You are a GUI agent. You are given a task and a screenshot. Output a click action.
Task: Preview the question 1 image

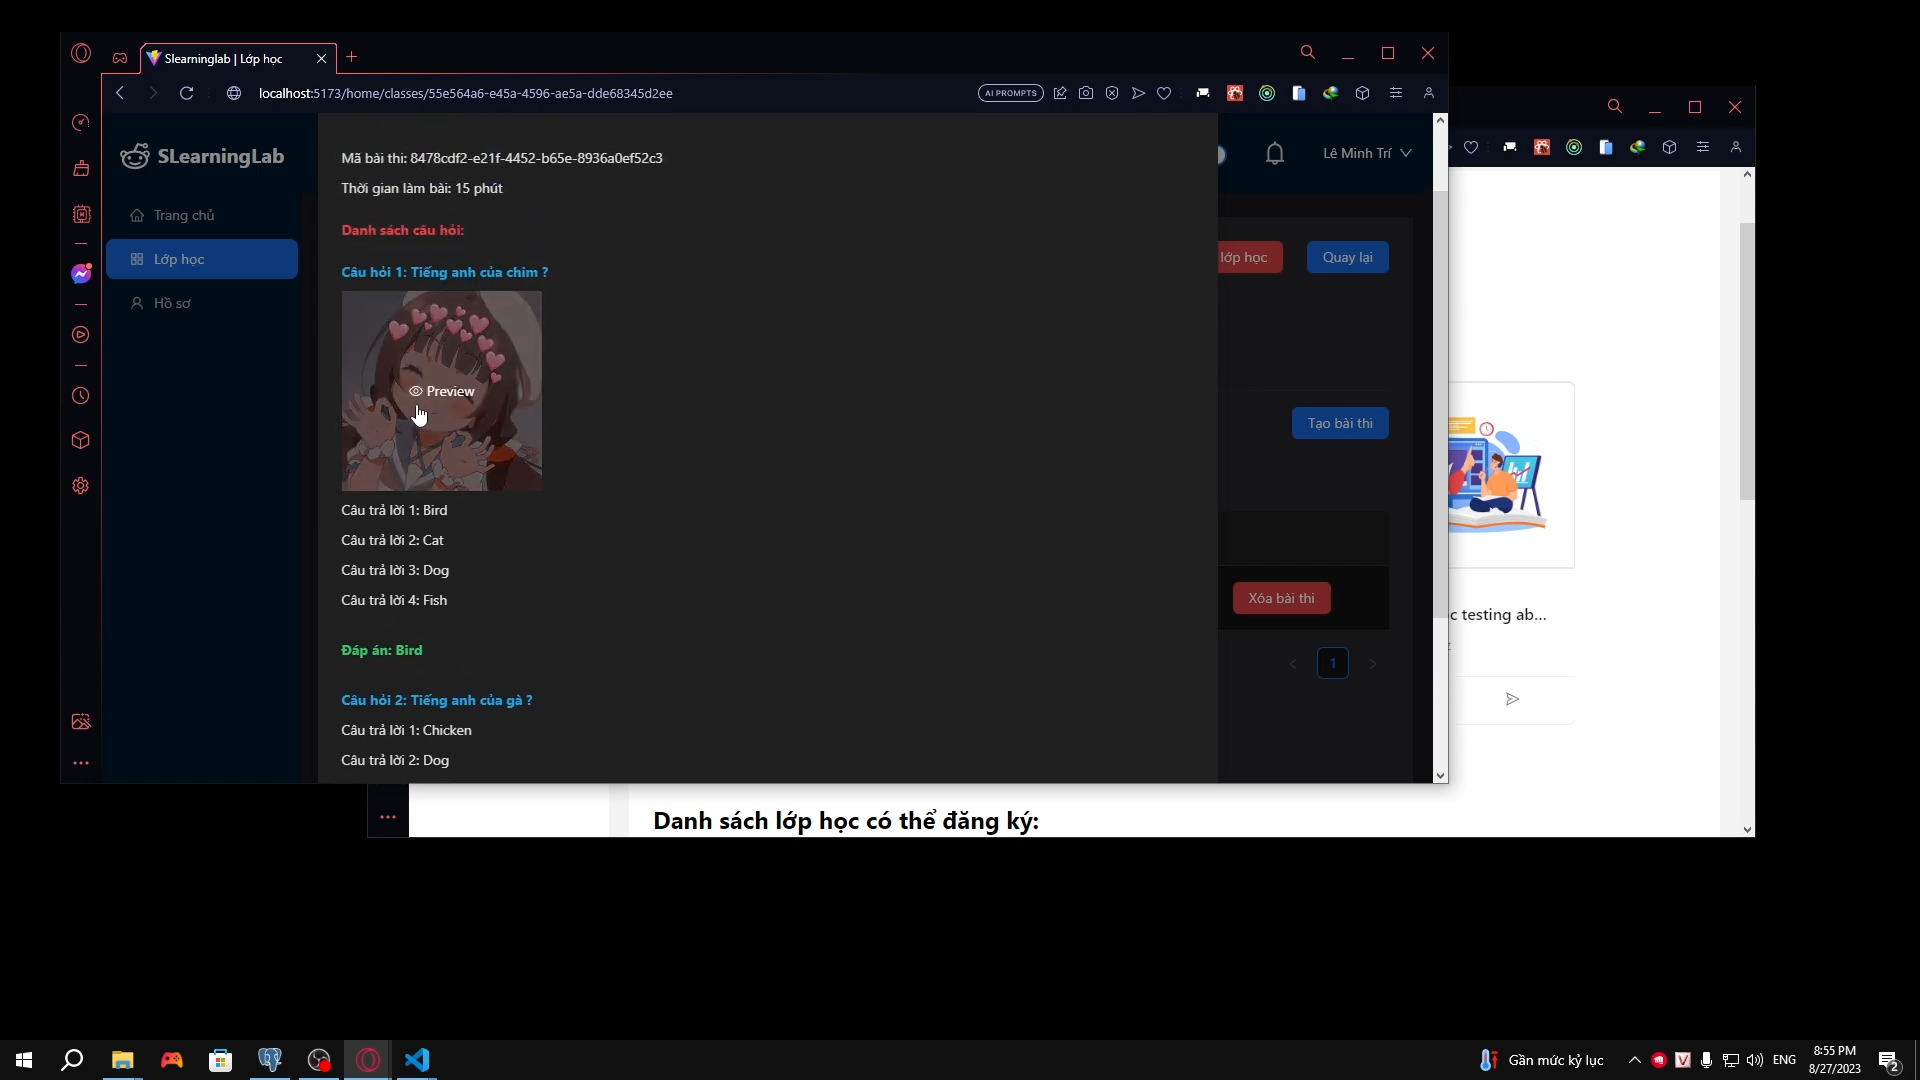[442, 391]
